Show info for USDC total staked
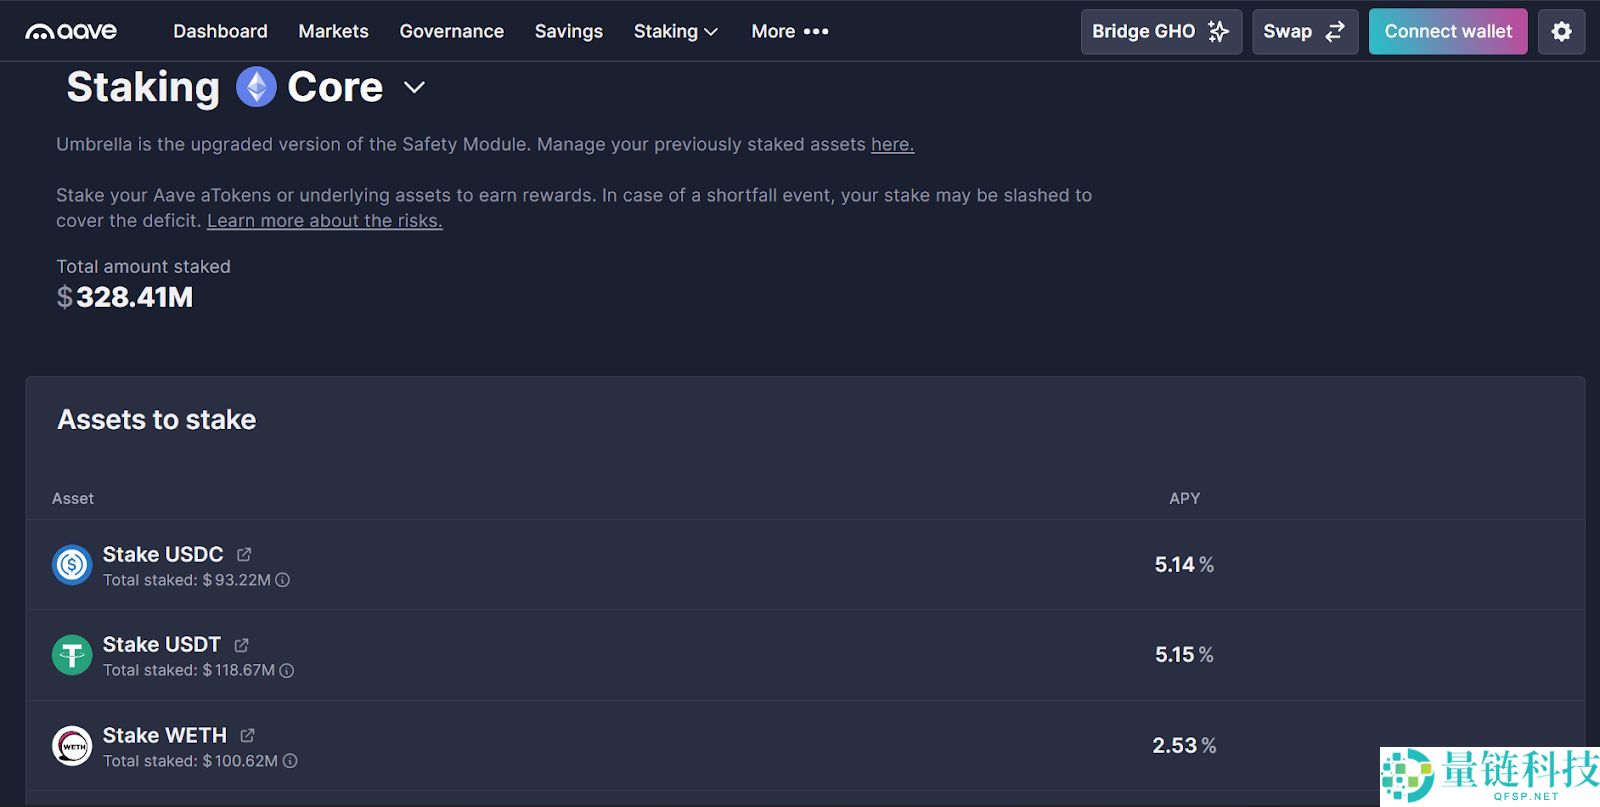The height and width of the screenshot is (807, 1600). [283, 580]
